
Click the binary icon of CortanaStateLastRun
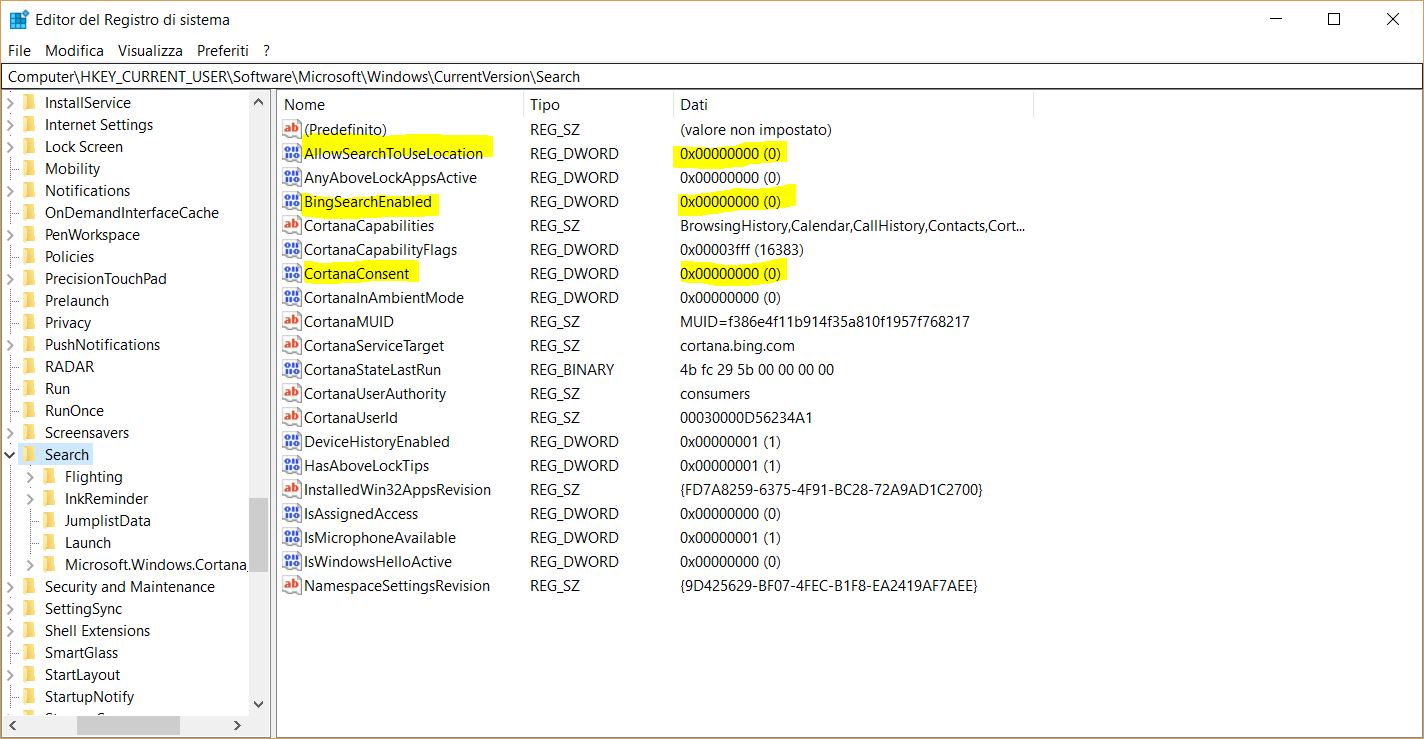tap(291, 369)
